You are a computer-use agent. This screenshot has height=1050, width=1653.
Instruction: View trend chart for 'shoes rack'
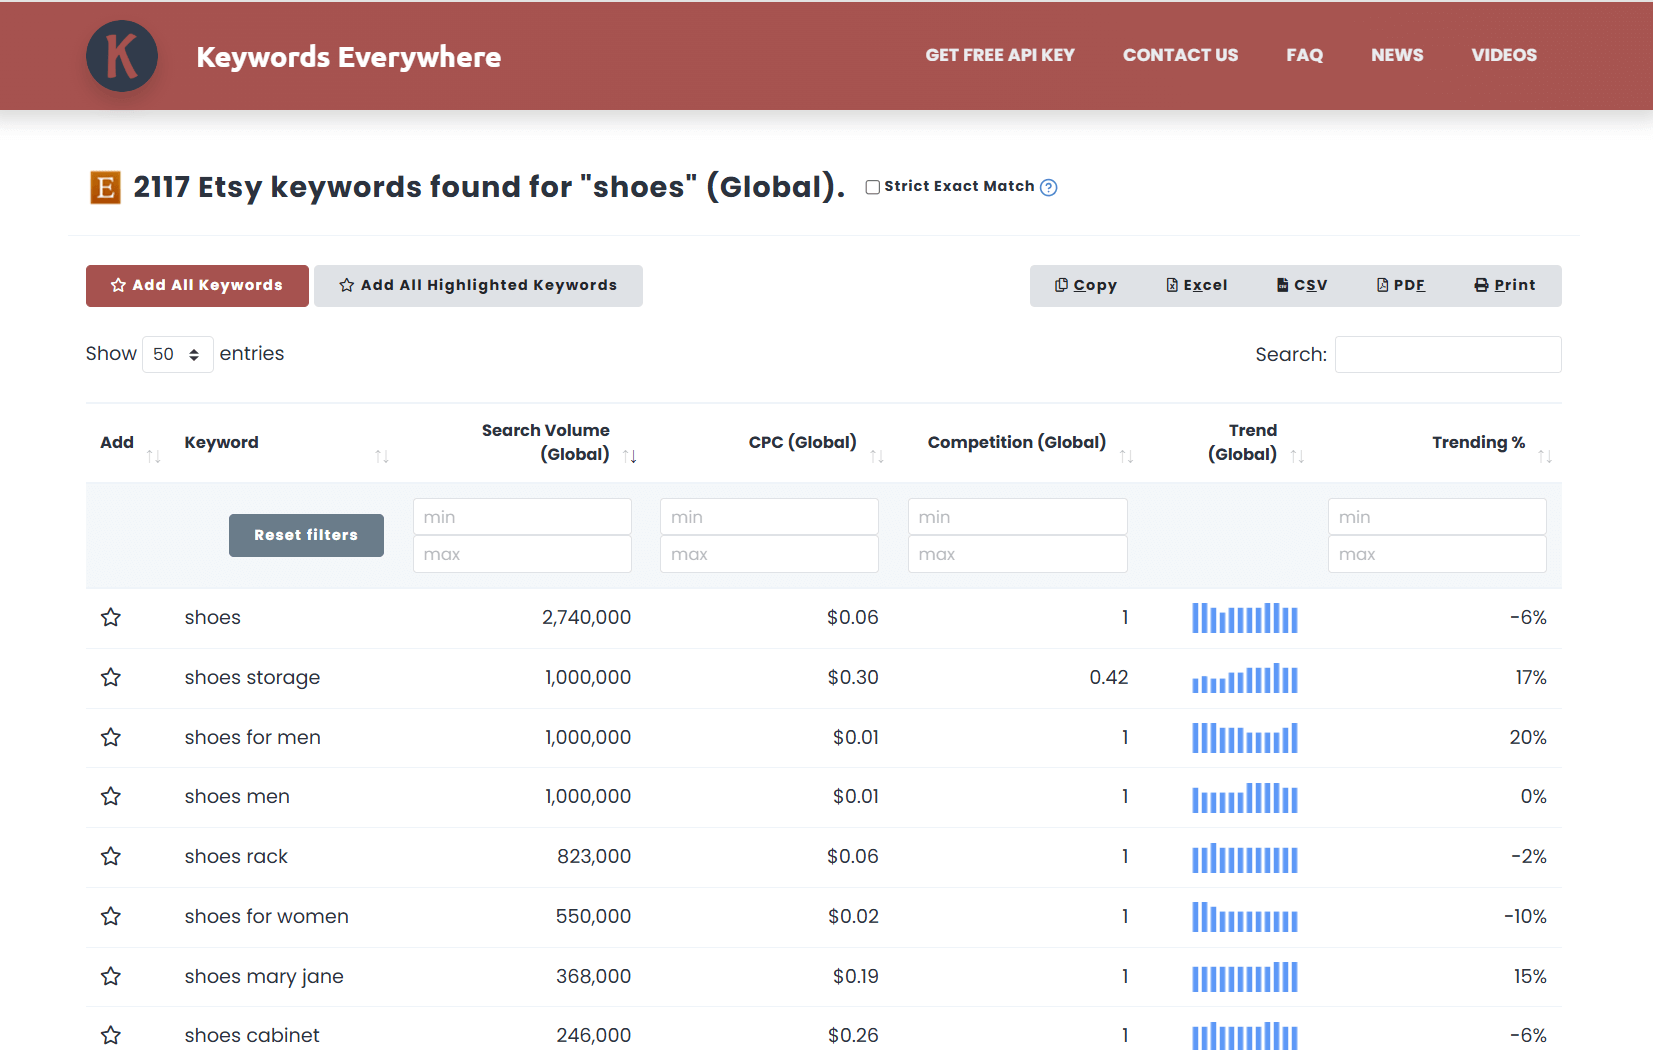1245,857
